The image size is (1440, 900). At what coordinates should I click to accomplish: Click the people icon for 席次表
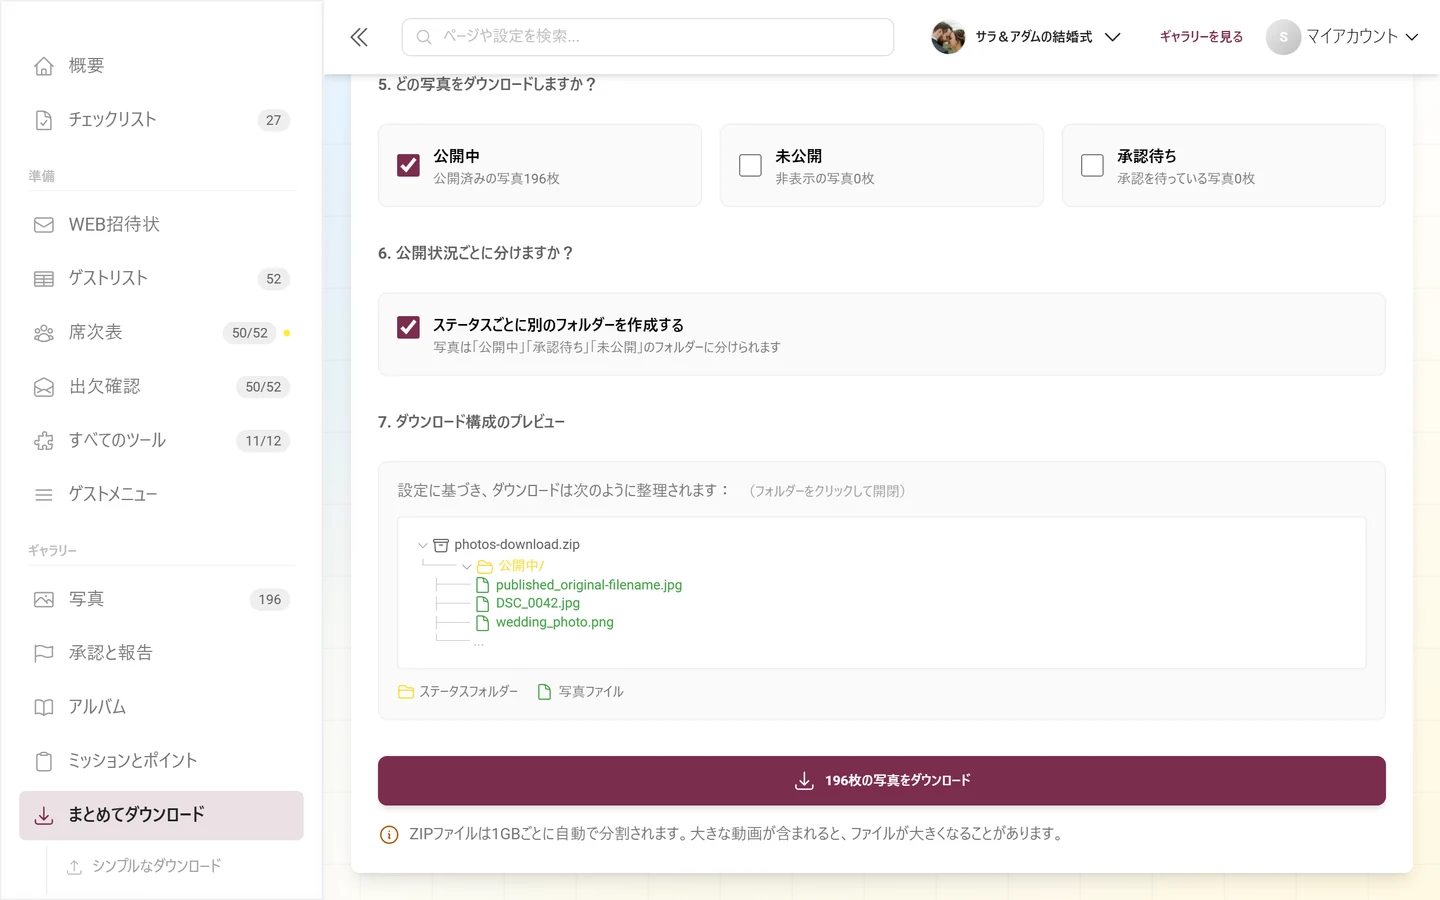pyautogui.click(x=44, y=333)
